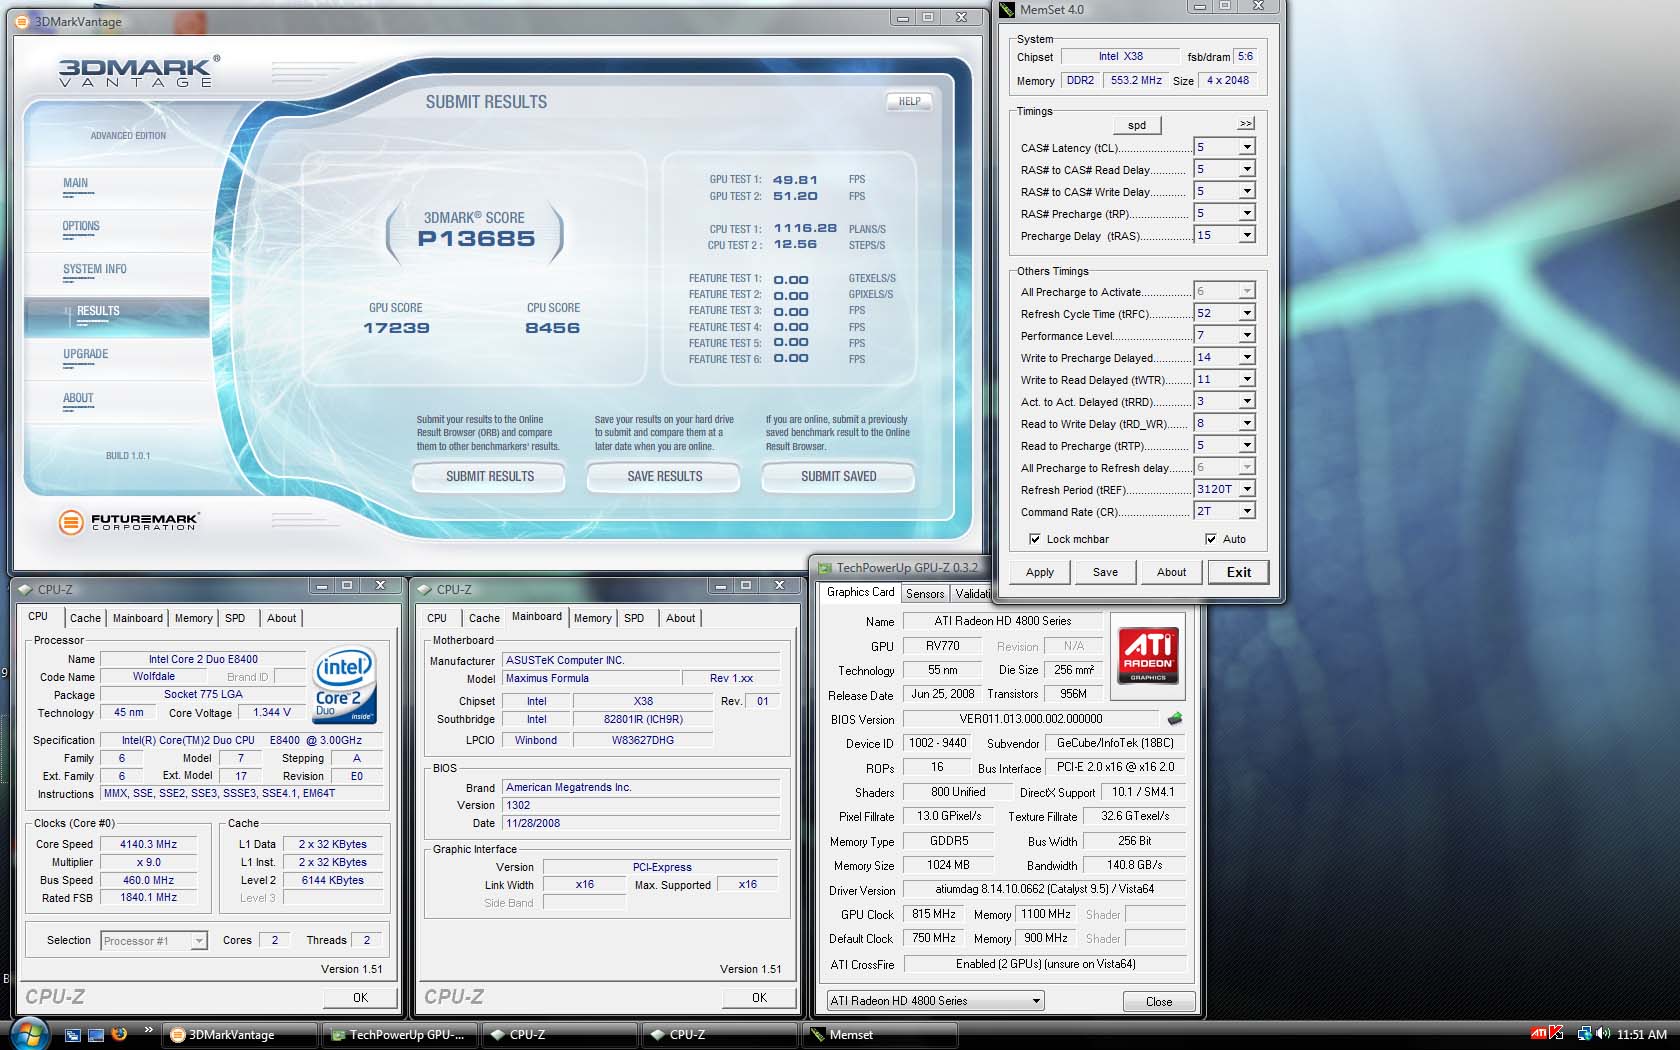Click the TechPowerUp GPU-Z taskbar button
The image size is (1680, 1050).
[x=399, y=1035]
